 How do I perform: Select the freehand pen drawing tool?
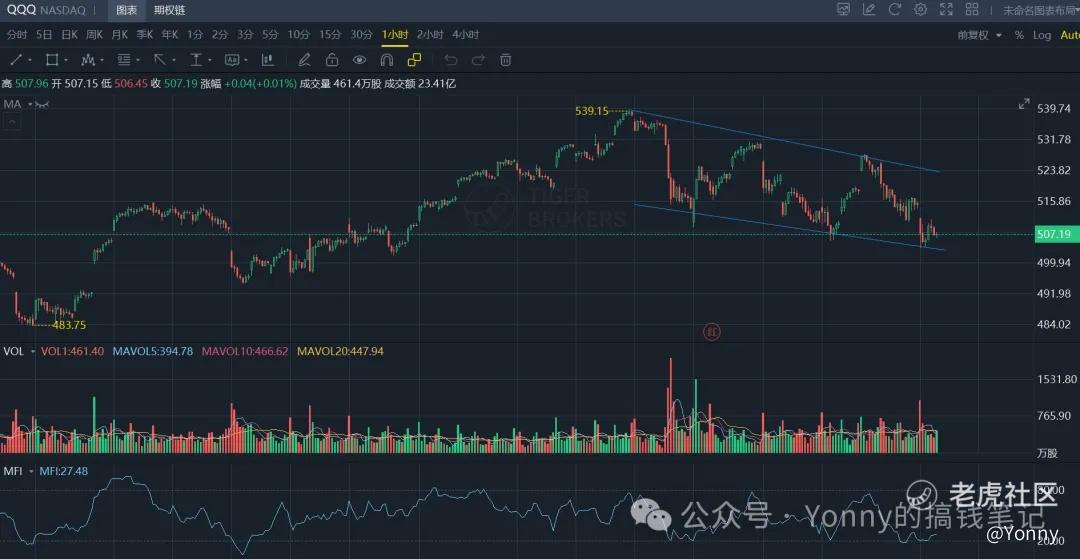[304, 60]
